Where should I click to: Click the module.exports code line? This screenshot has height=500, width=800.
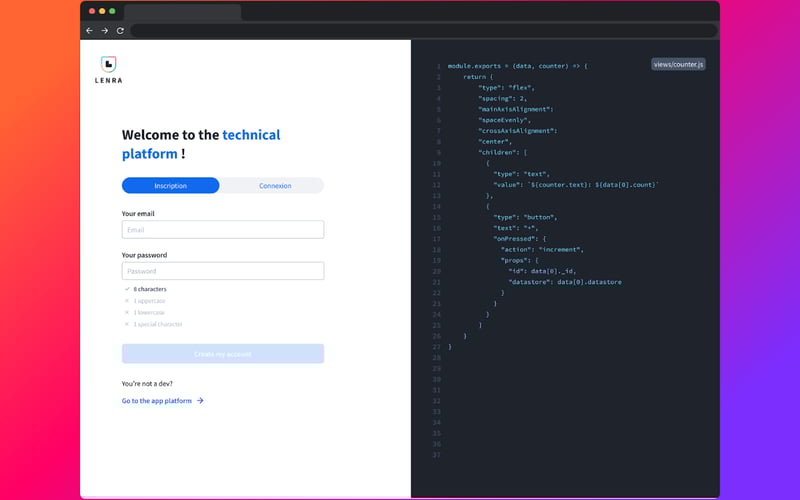[x=517, y=66]
